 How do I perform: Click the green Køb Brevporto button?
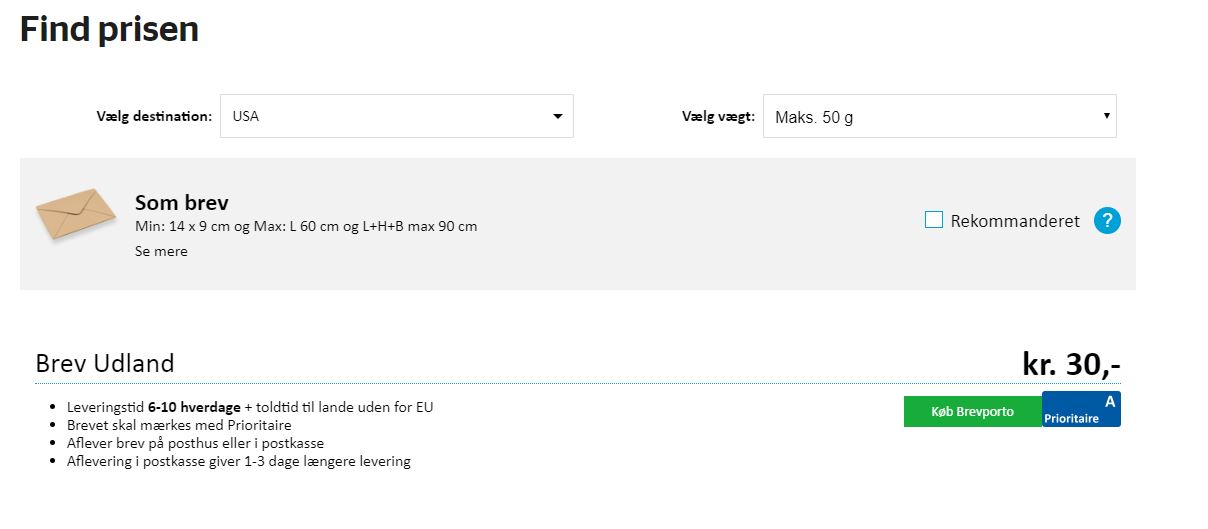pos(972,411)
